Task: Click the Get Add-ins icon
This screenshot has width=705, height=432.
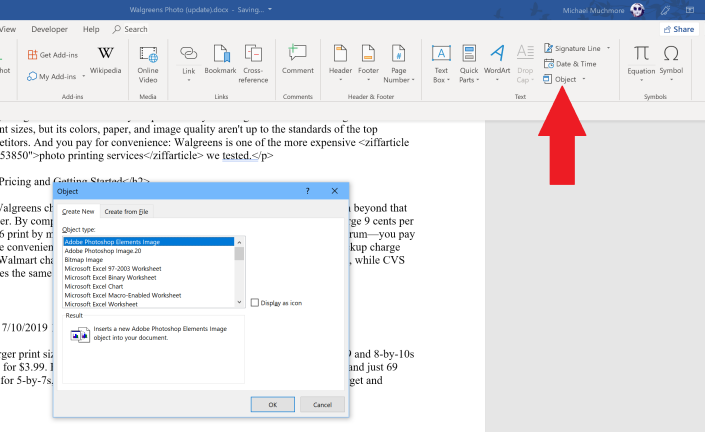Action: [32, 55]
